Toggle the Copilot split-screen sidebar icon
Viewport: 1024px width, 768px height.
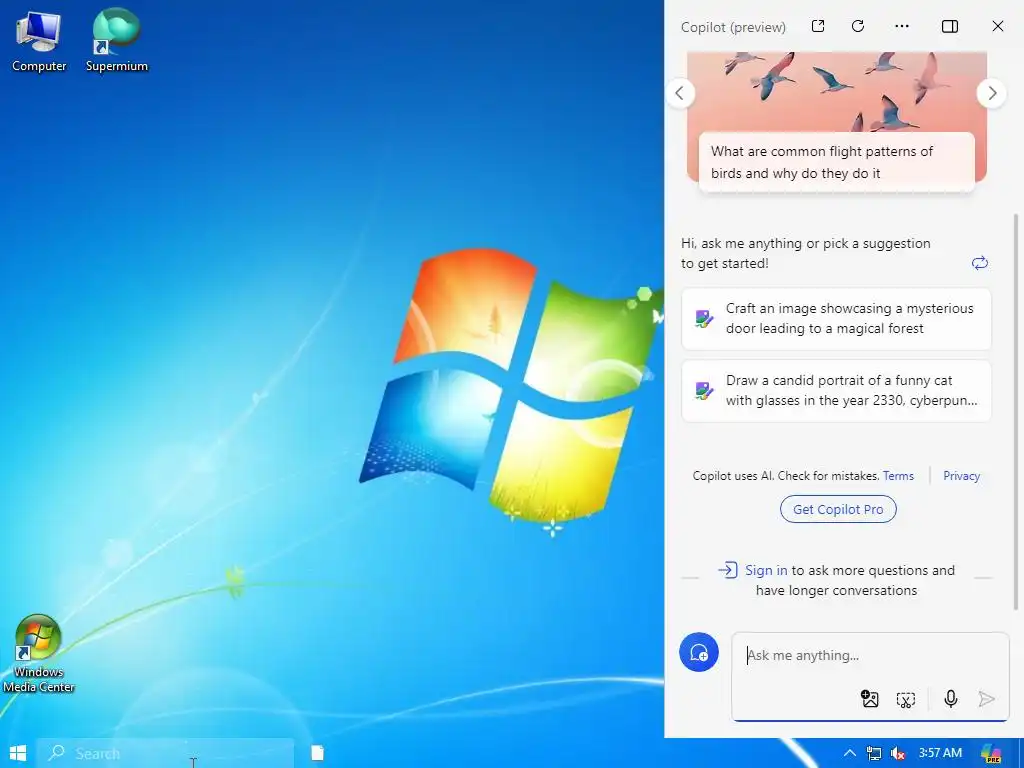point(950,26)
